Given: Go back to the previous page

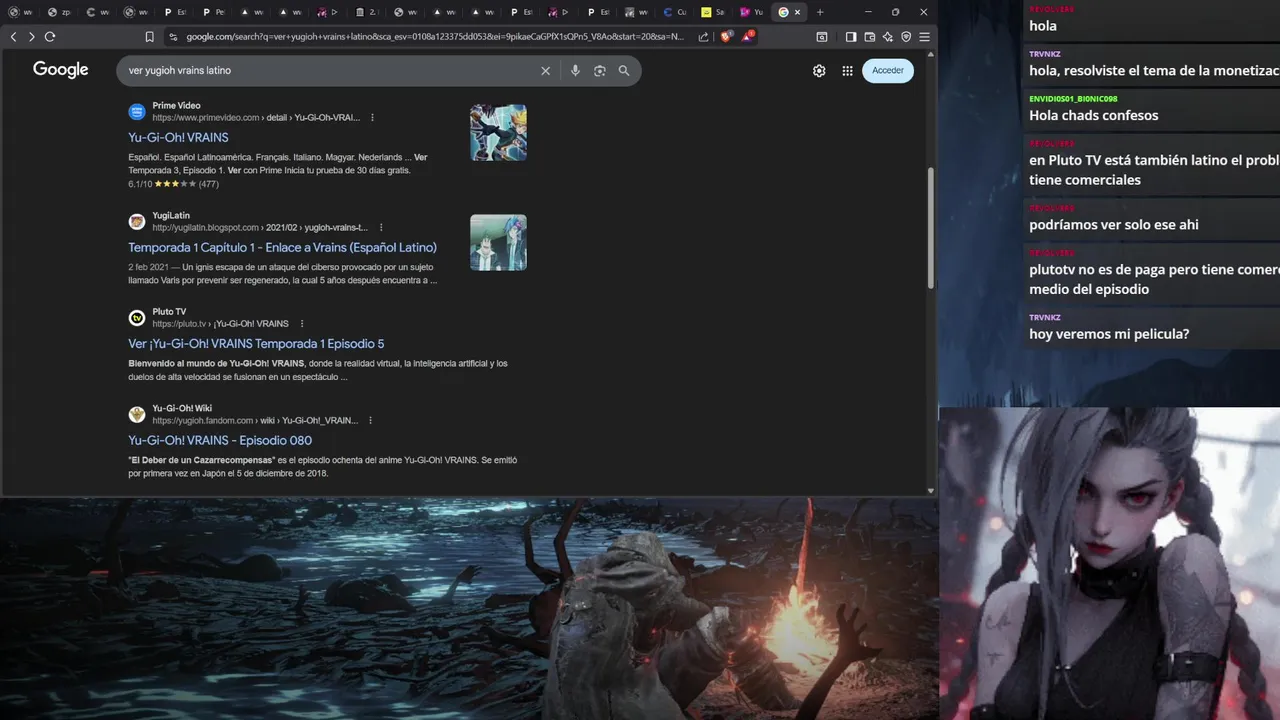Looking at the screenshot, I should (13, 37).
